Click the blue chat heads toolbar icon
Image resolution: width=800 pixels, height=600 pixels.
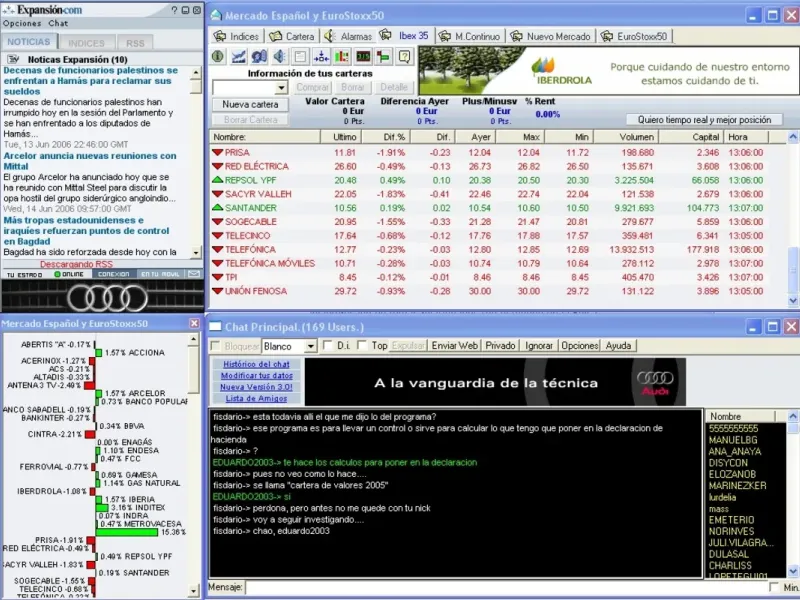[259, 56]
